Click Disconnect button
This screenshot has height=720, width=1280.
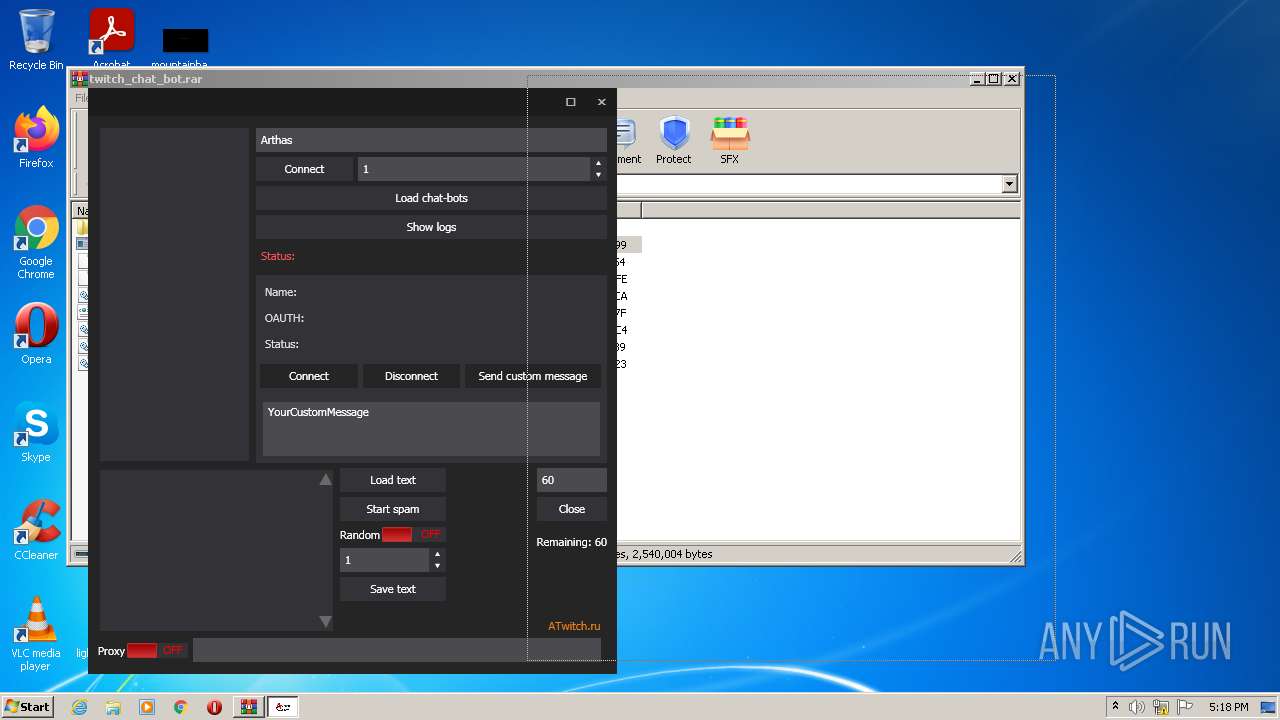(x=411, y=376)
